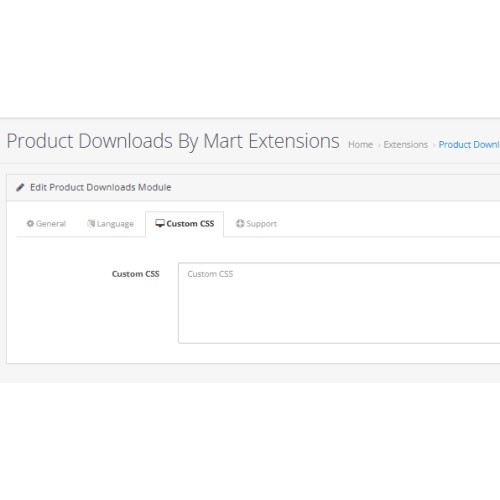Click the lifebuoy icon beside Support
Screen dimensions: 500x500
click(x=240, y=223)
